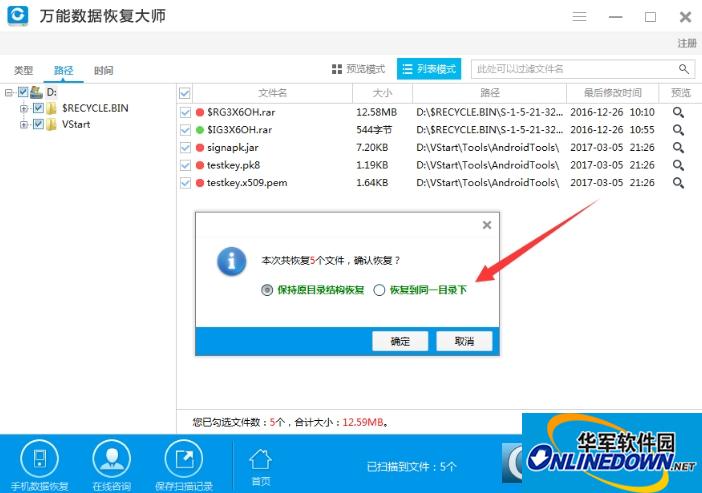Cancel recovery with 取消 button
The height and width of the screenshot is (493, 702).
point(464,342)
